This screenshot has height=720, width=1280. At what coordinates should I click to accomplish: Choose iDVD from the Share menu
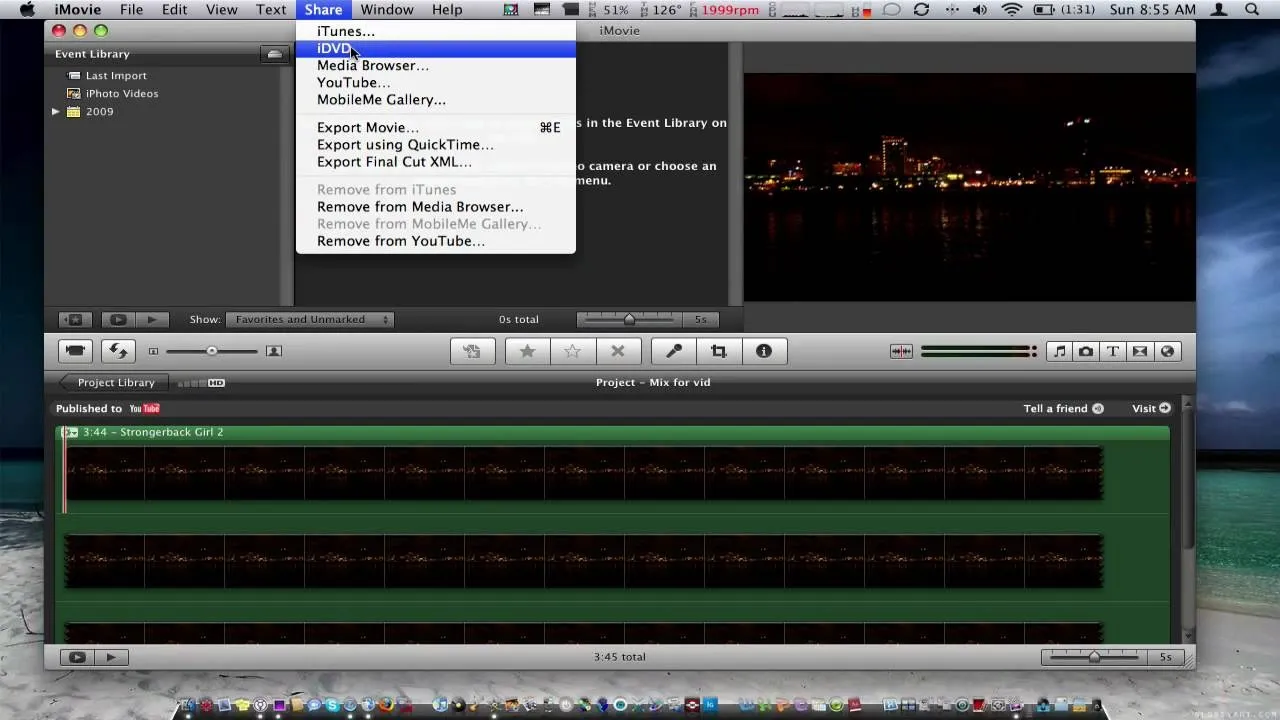tap(435, 48)
